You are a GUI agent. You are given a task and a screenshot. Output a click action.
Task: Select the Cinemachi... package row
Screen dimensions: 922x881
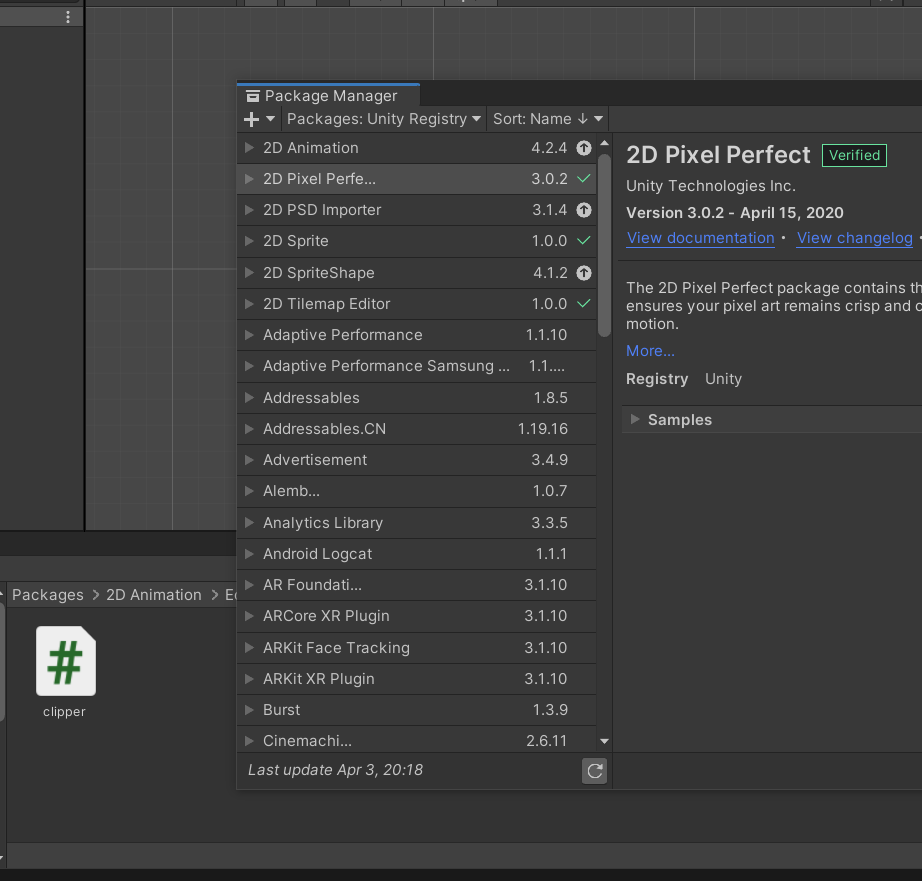tap(416, 741)
